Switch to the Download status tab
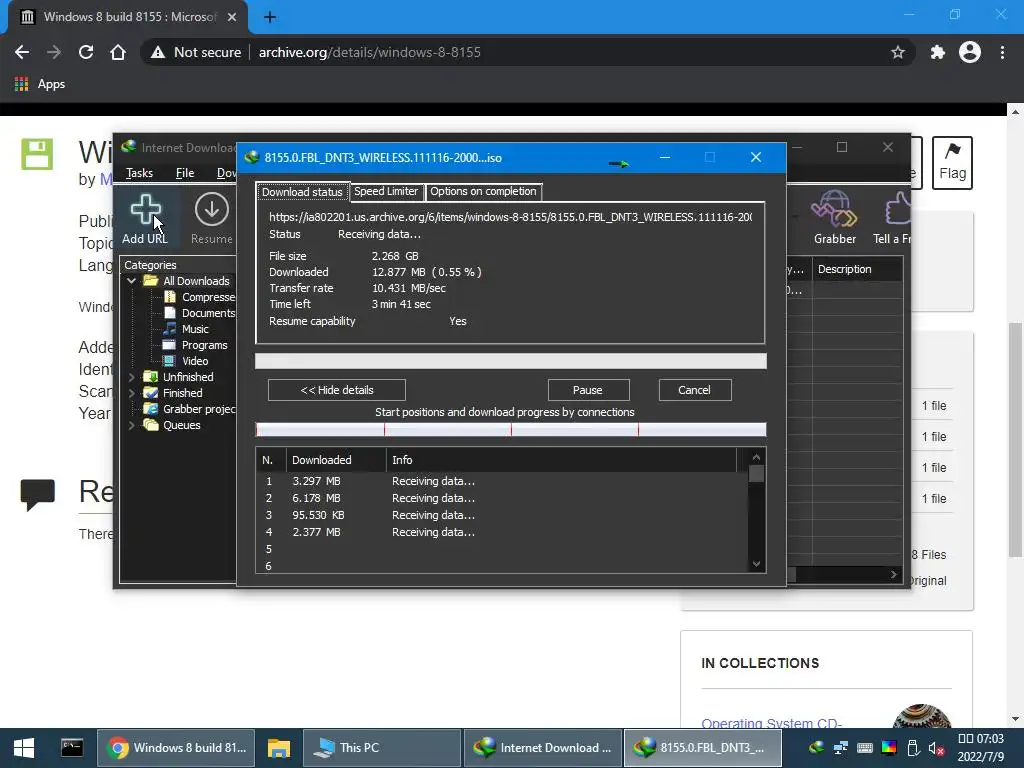The height and width of the screenshot is (768, 1024). [302, 192]
